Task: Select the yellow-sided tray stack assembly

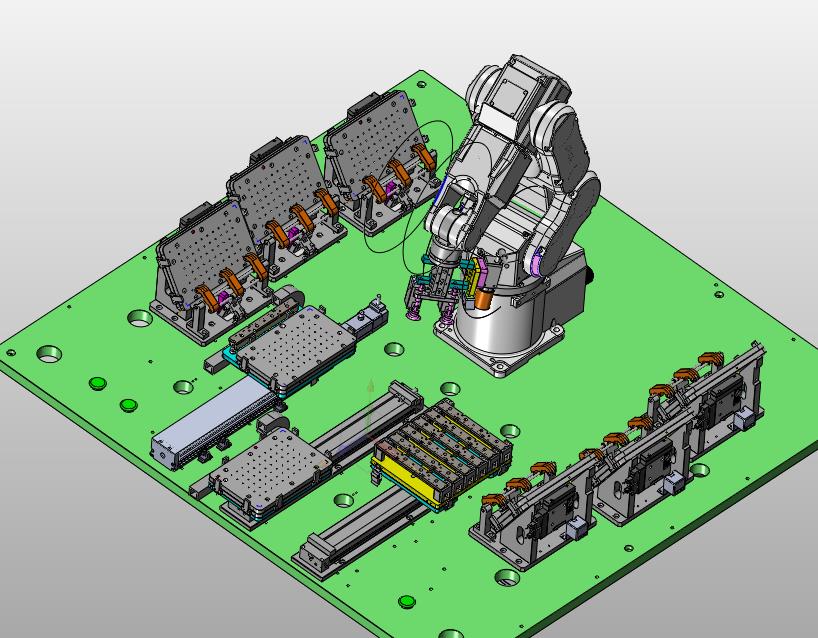Action: pyautogui.click(x=438, y=455)
